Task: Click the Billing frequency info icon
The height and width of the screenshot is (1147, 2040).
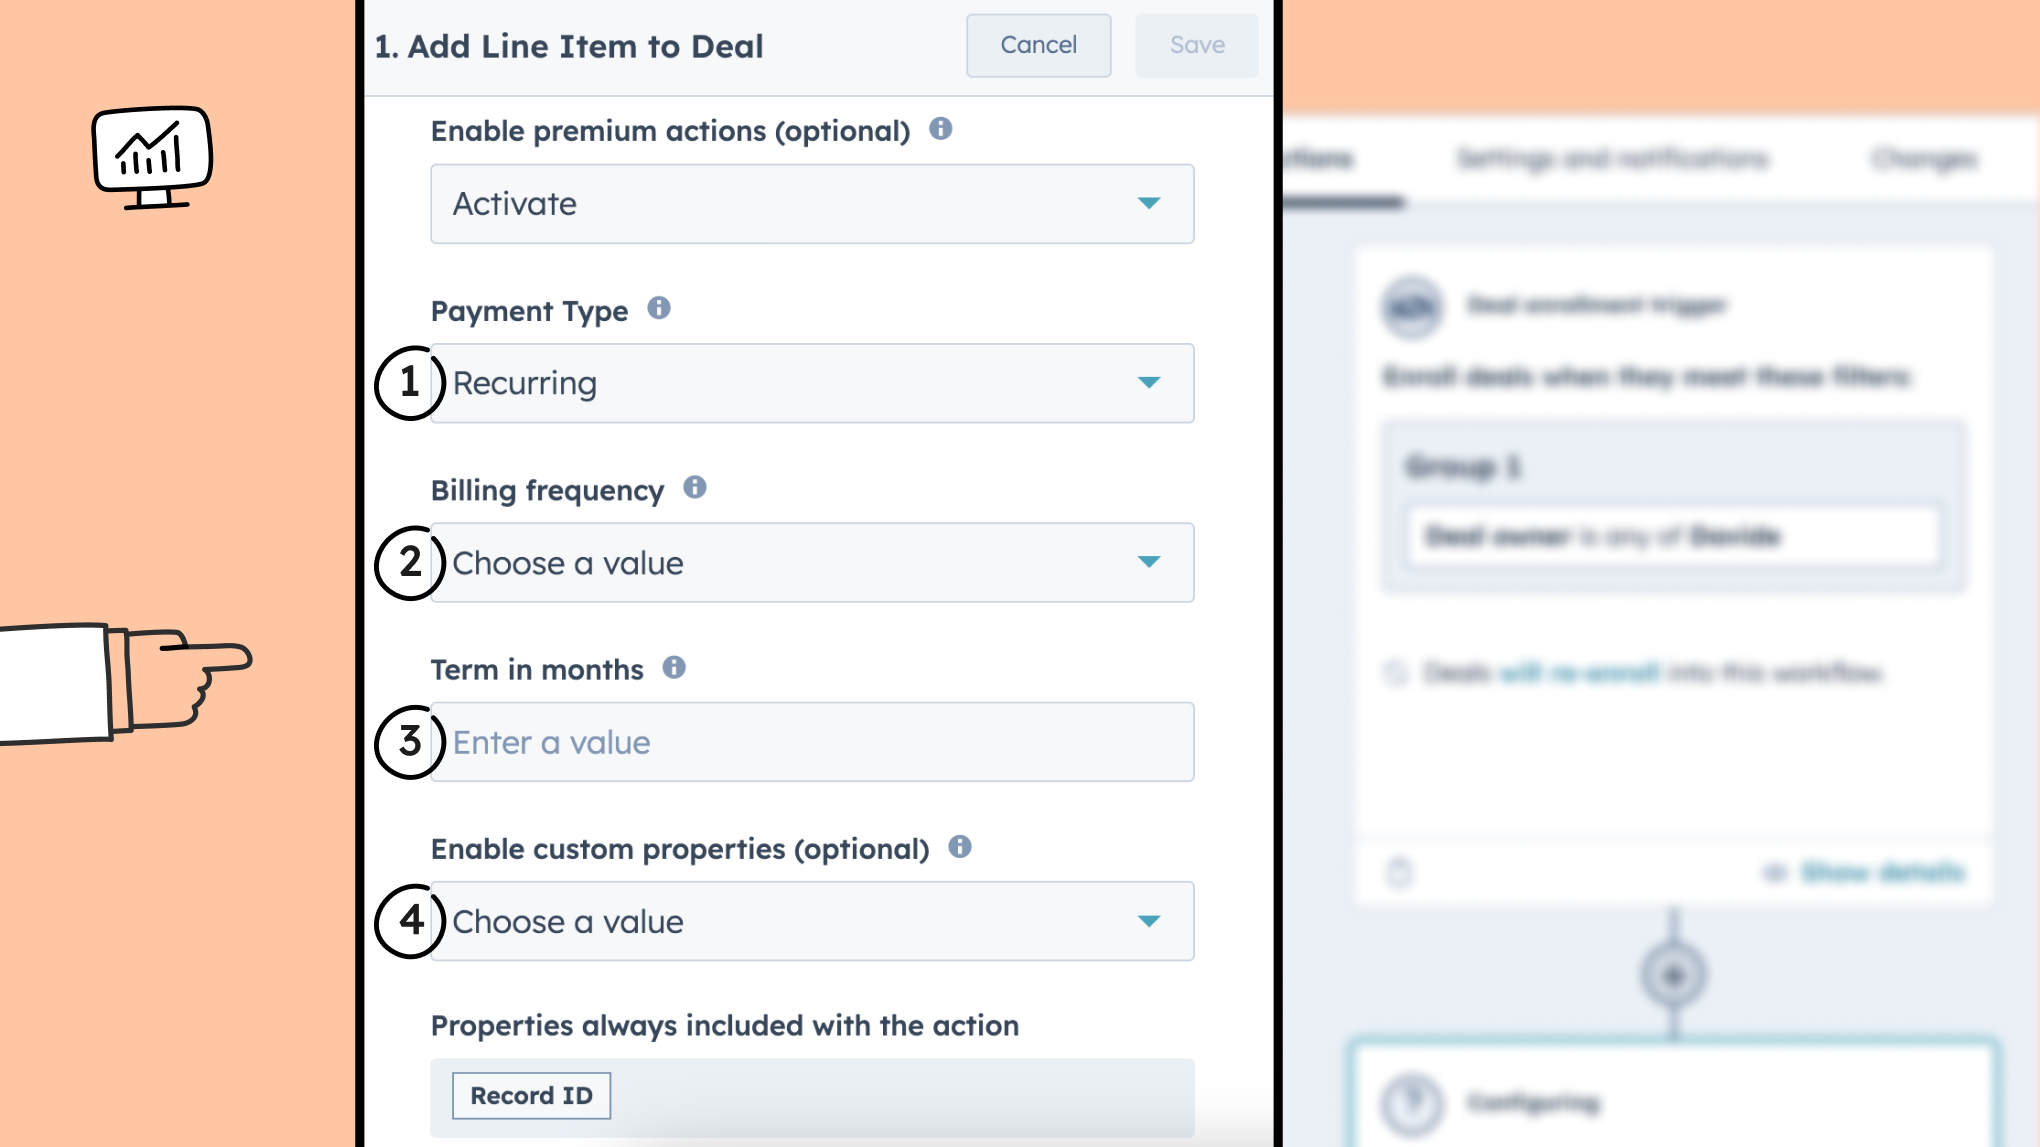Action: tap(694, 488)
